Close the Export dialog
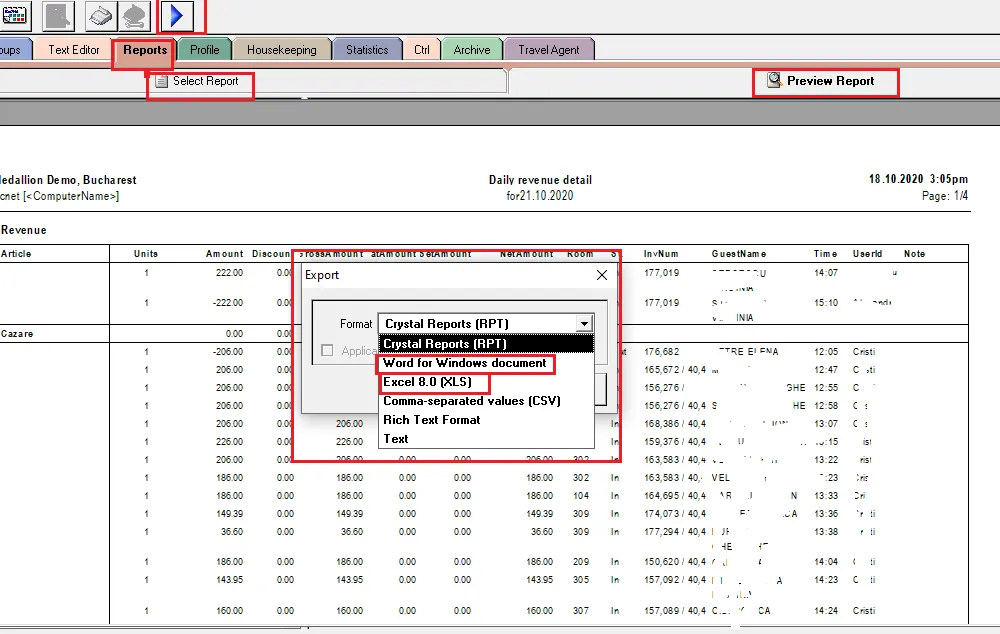Image resolution: width=1000 pixels, height=634 pixels. [601, 275]
